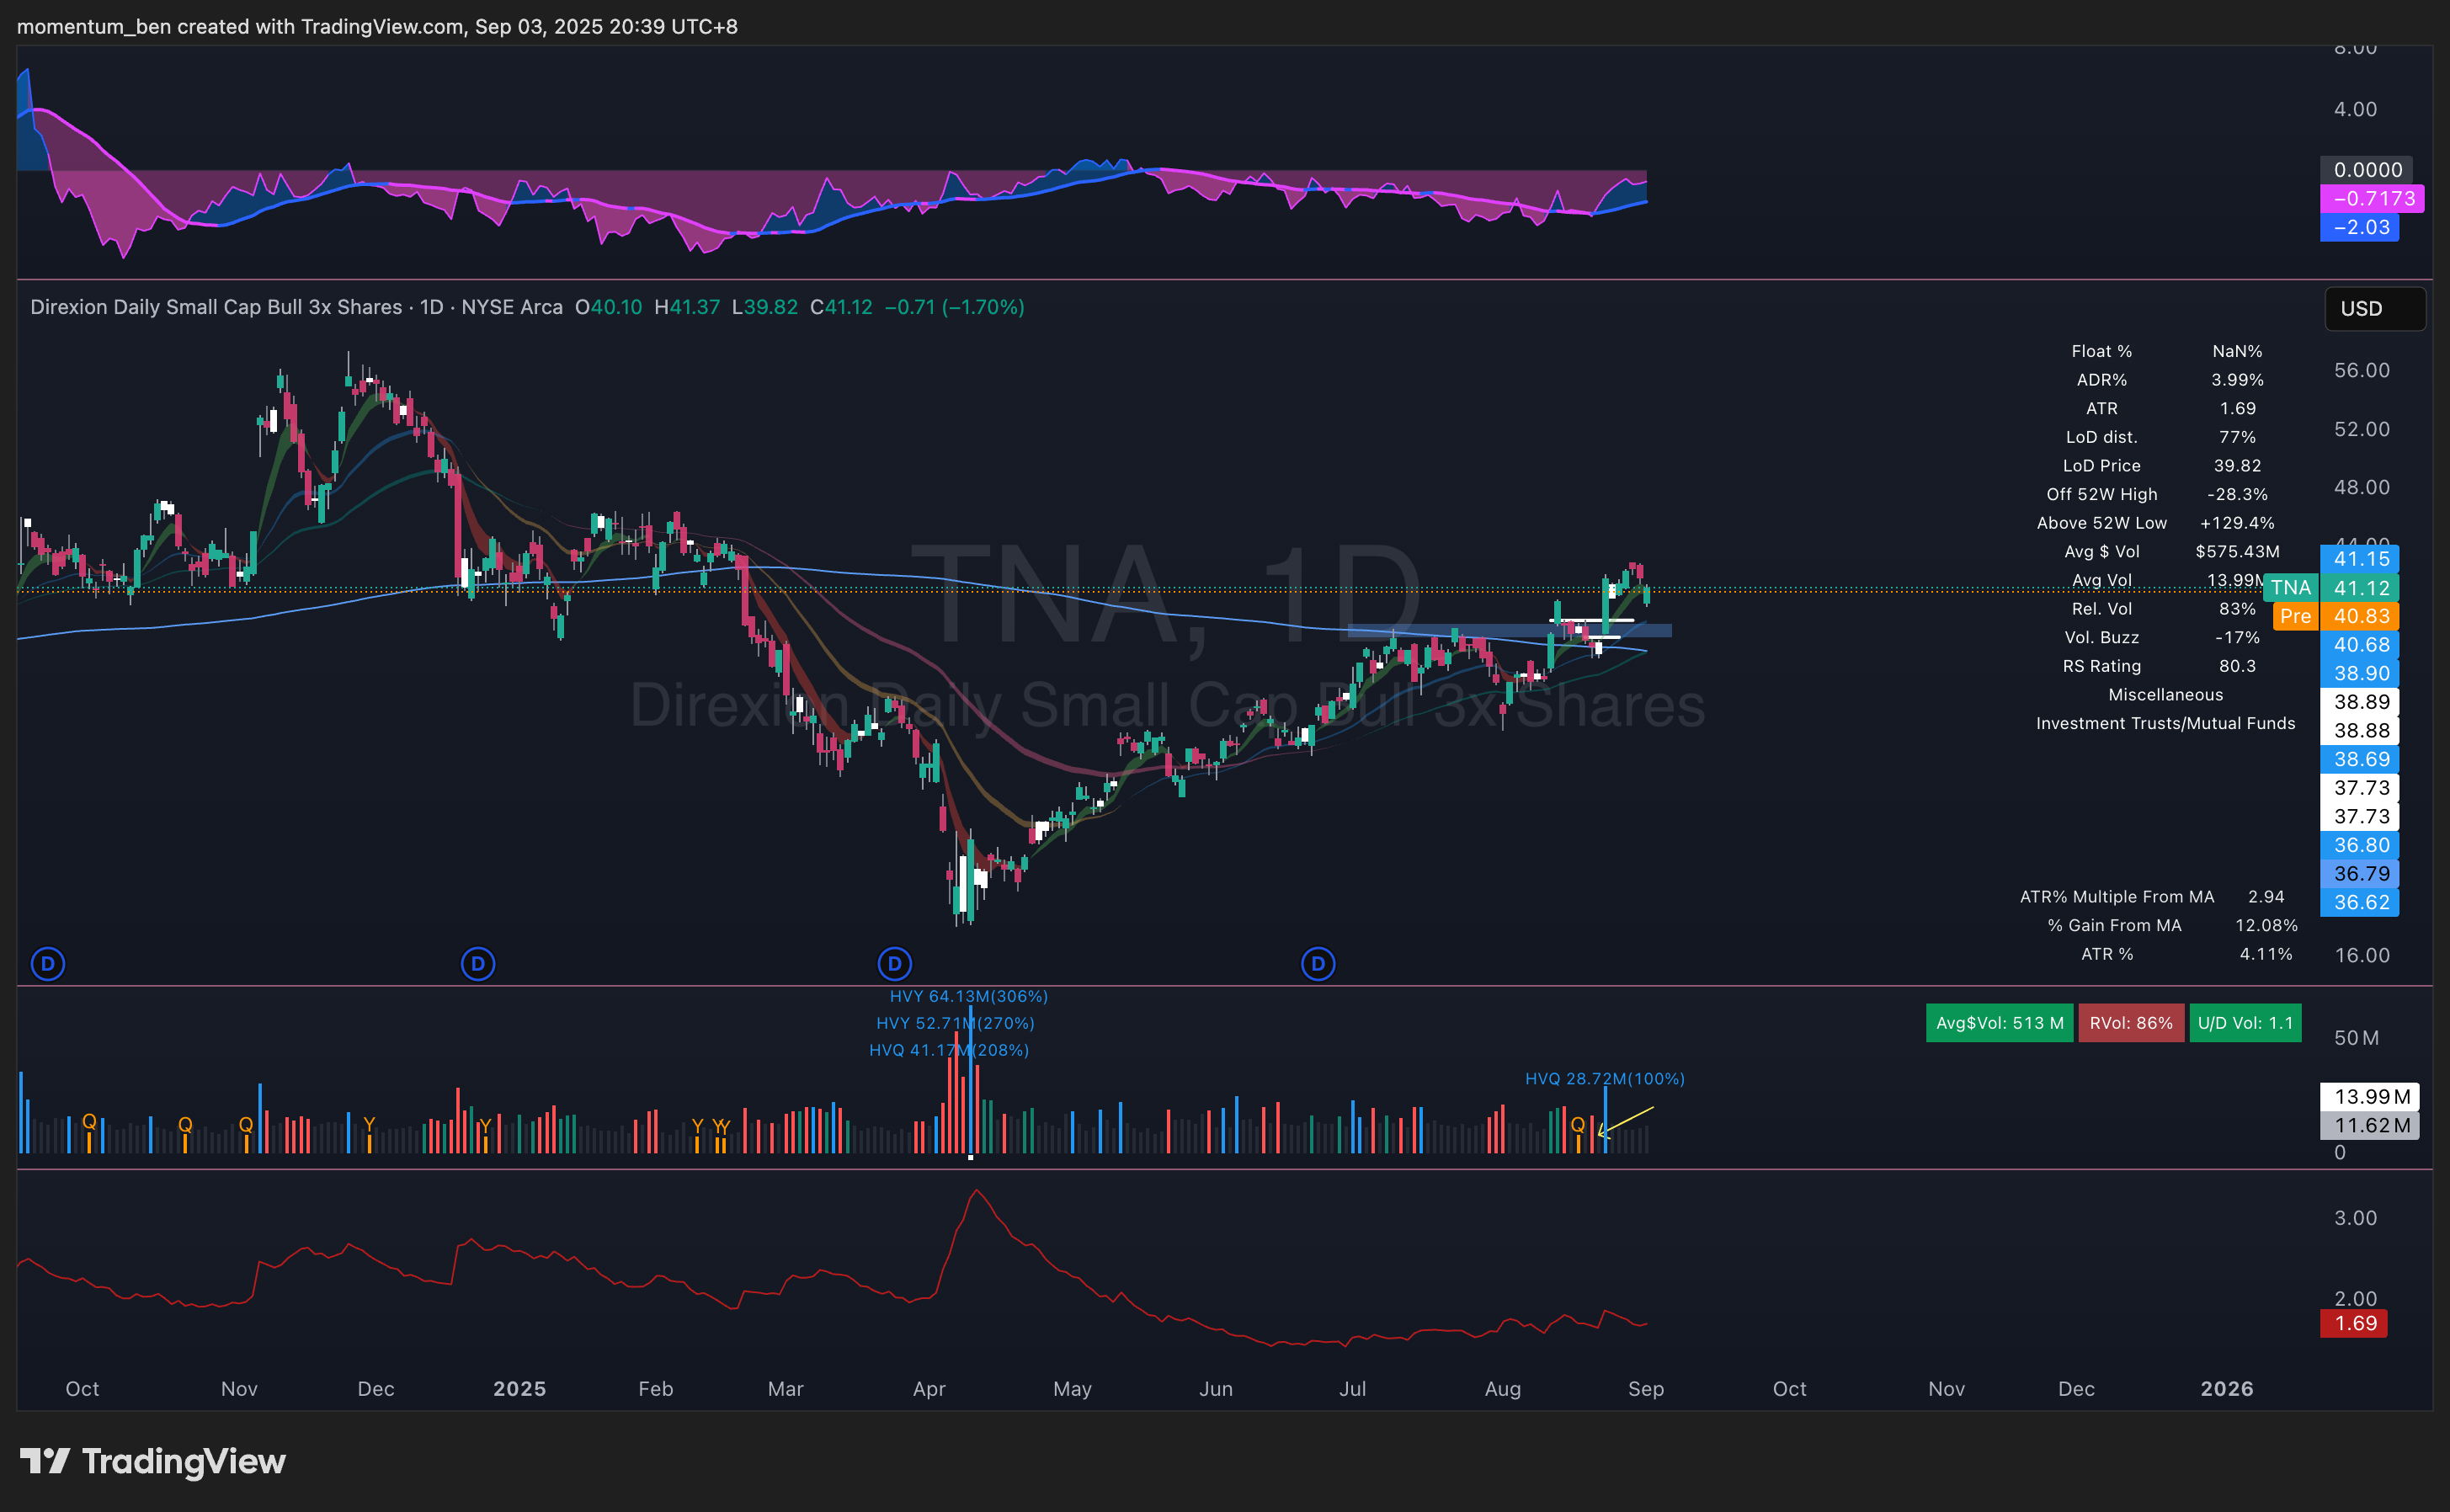Click the TradingView logo
Image resolution: width=2450 pixels, height=1512 pixels.
pos(153,1461)
